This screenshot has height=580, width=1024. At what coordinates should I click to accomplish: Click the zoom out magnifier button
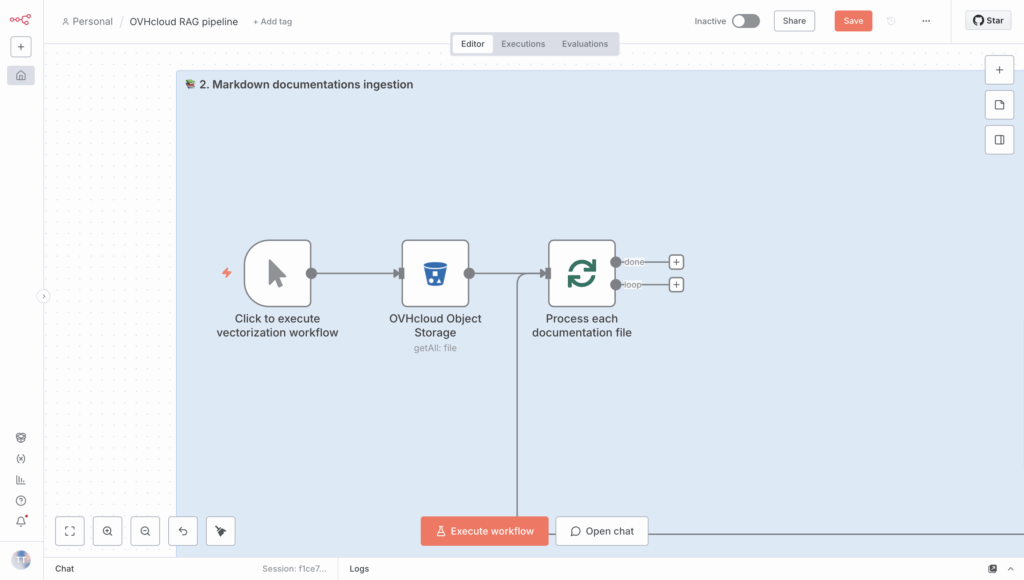145,531
